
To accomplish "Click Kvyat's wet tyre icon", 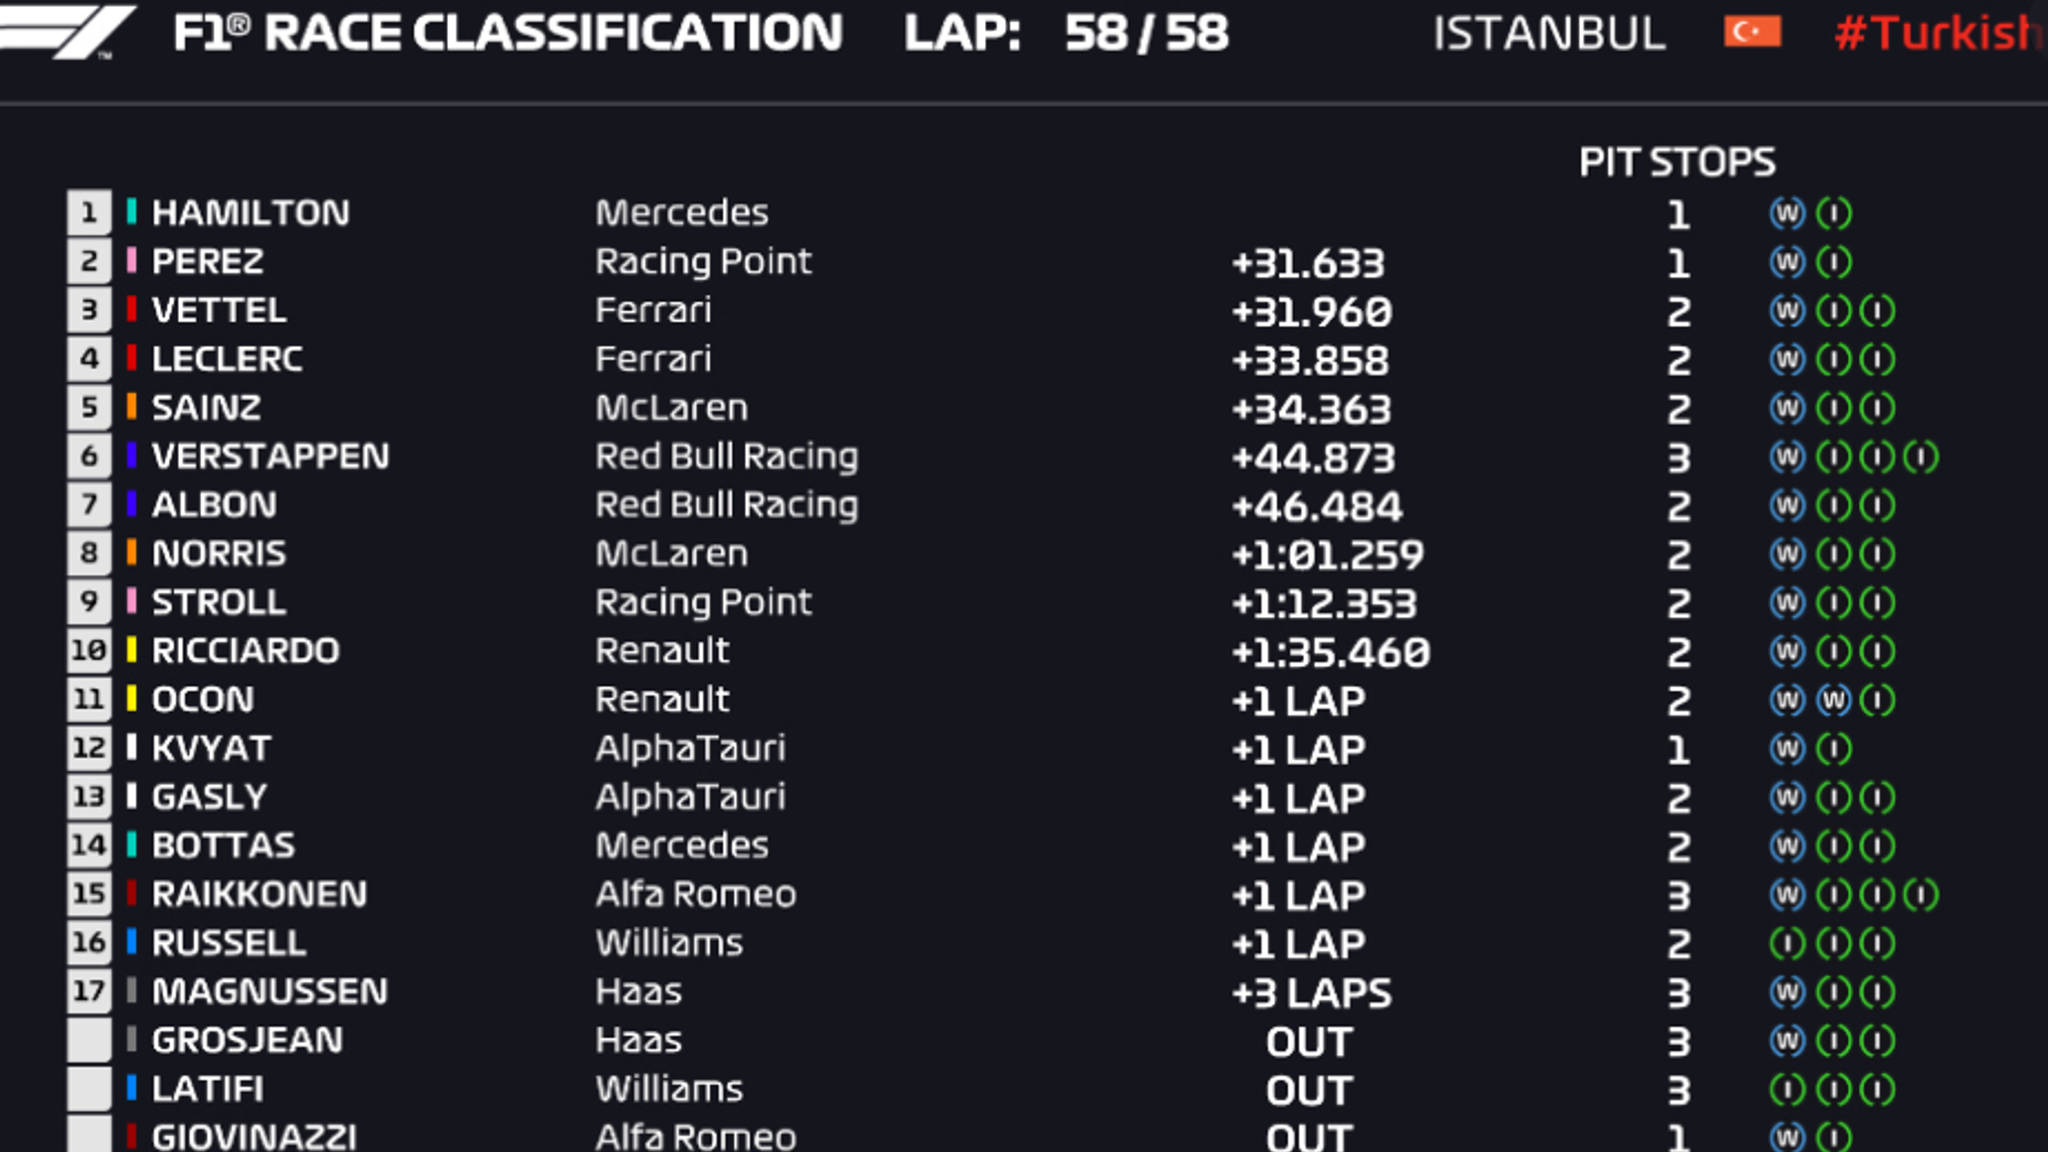I will click(x=1787, y=749).
